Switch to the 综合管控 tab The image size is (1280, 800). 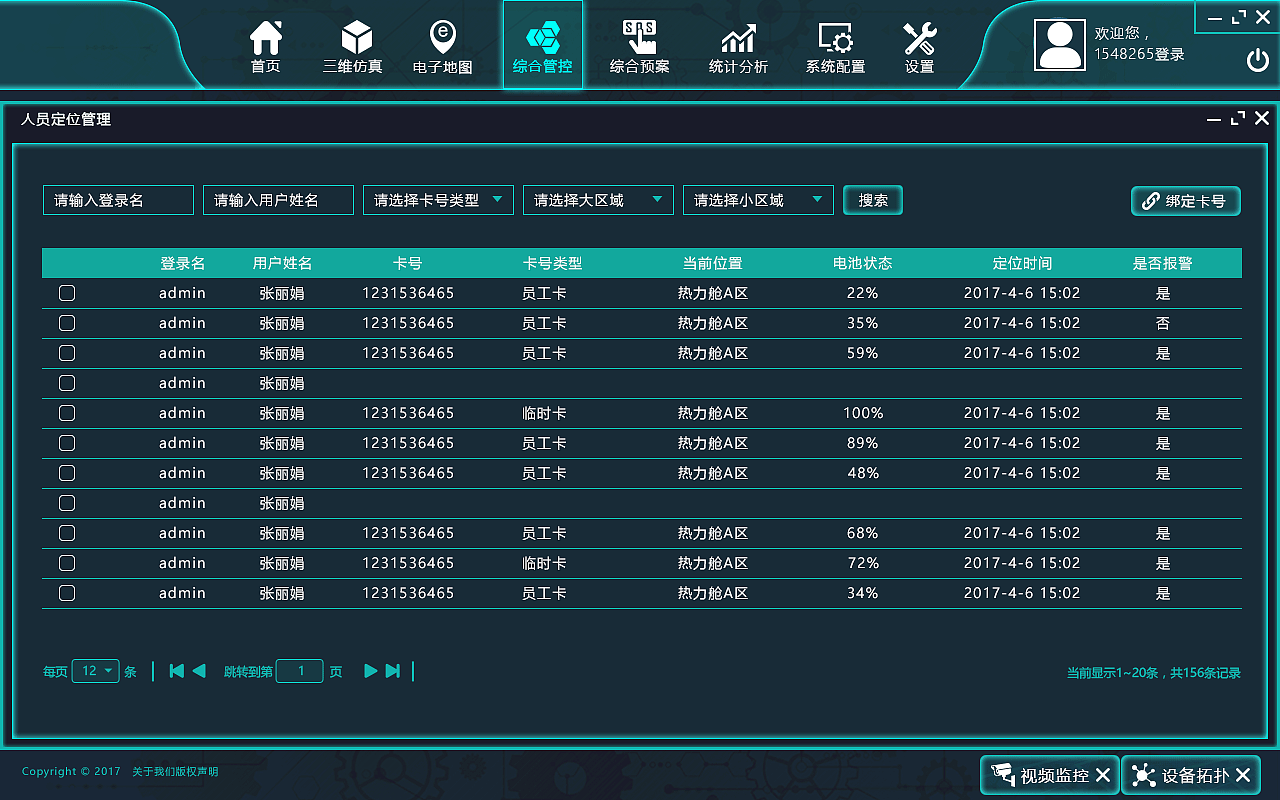point(542,45)
